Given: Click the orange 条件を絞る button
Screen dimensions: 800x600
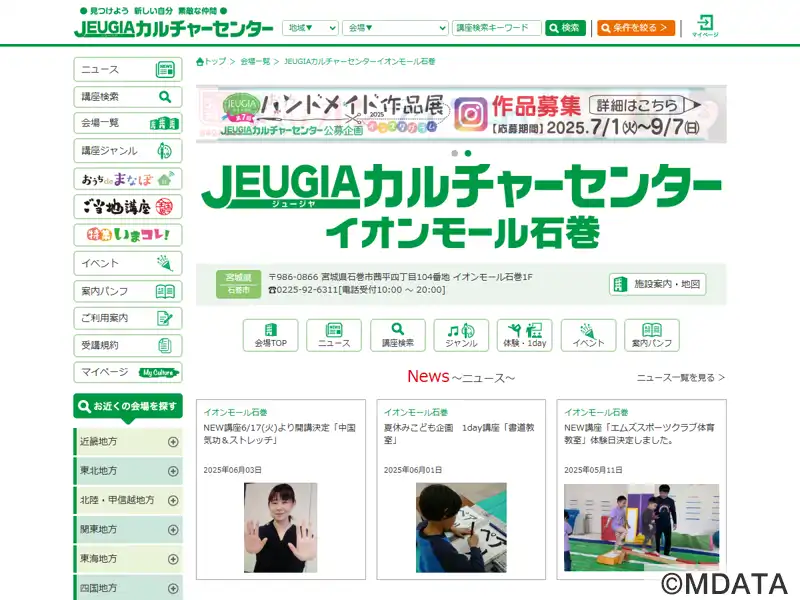Looking at the screenshot, I should 636,28.
